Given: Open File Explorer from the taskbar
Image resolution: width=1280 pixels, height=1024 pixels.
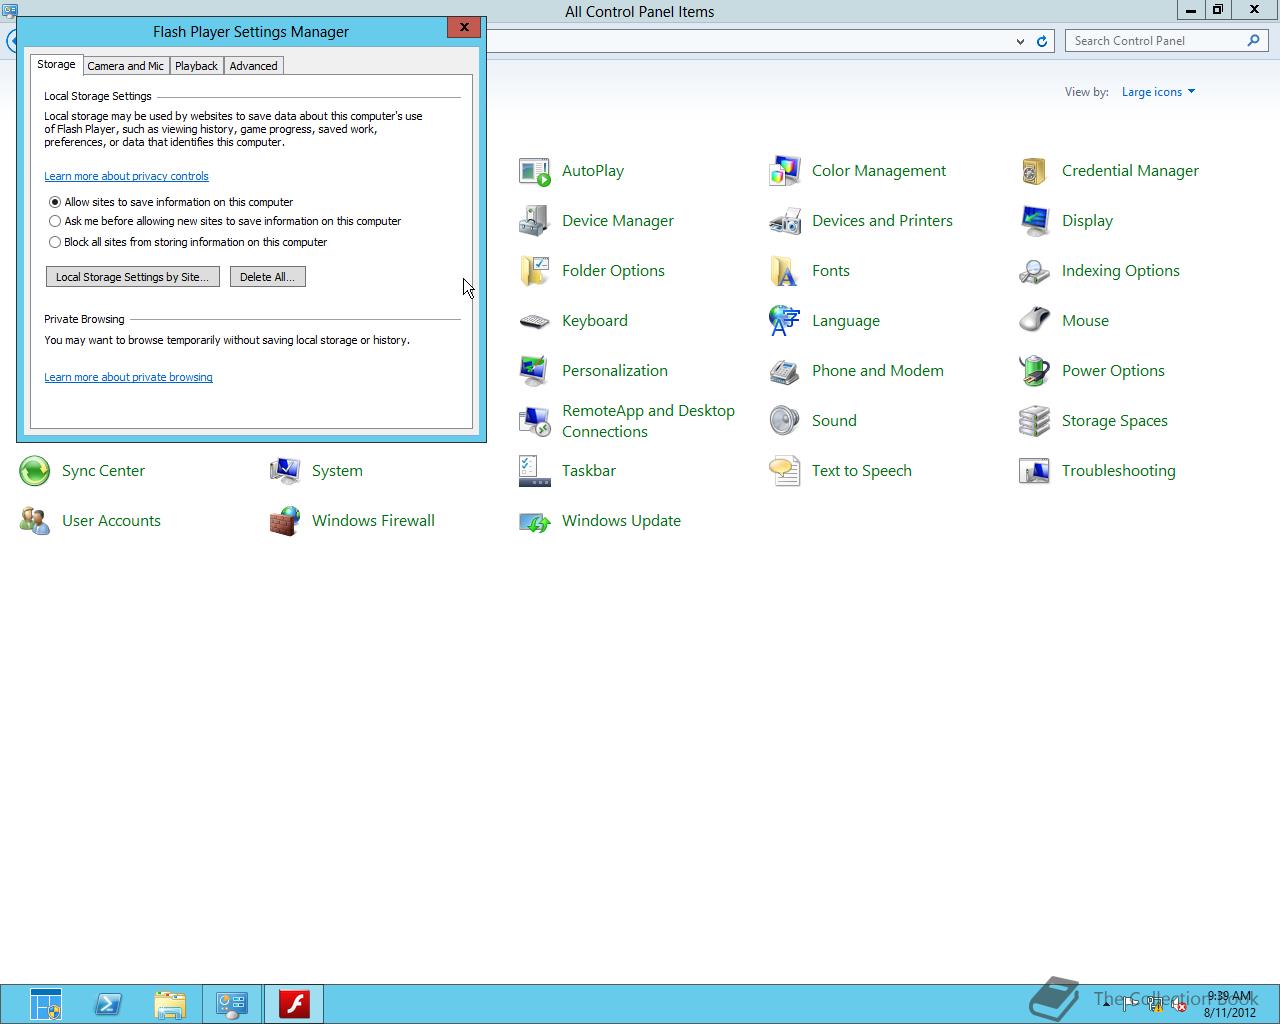Looking at the screenshot, I should point(170,1004).
